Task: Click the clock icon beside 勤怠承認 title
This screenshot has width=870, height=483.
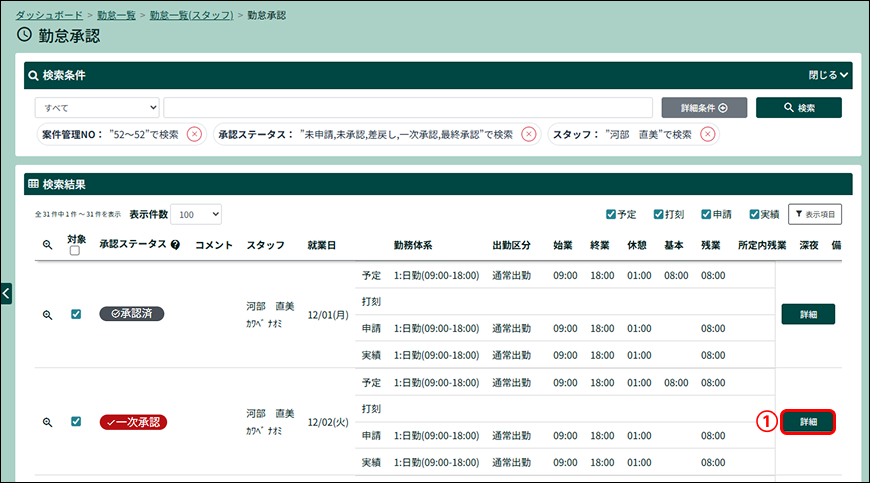Action: pos(24,34)
